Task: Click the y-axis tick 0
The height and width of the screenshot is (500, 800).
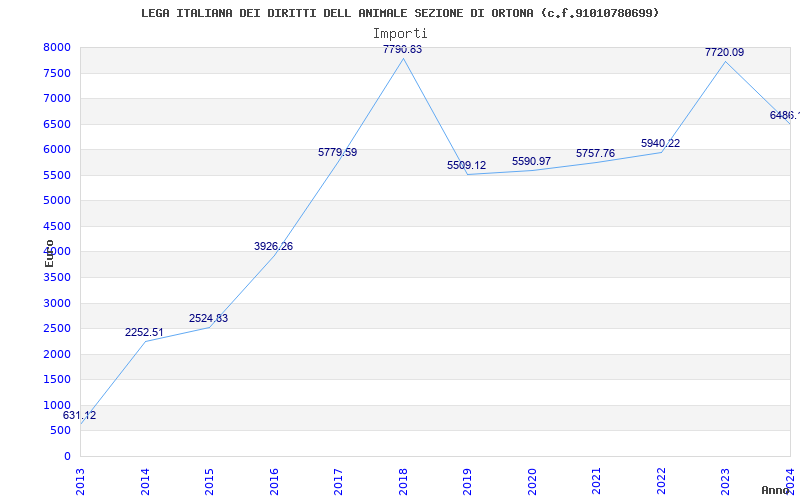Action: 67,456
